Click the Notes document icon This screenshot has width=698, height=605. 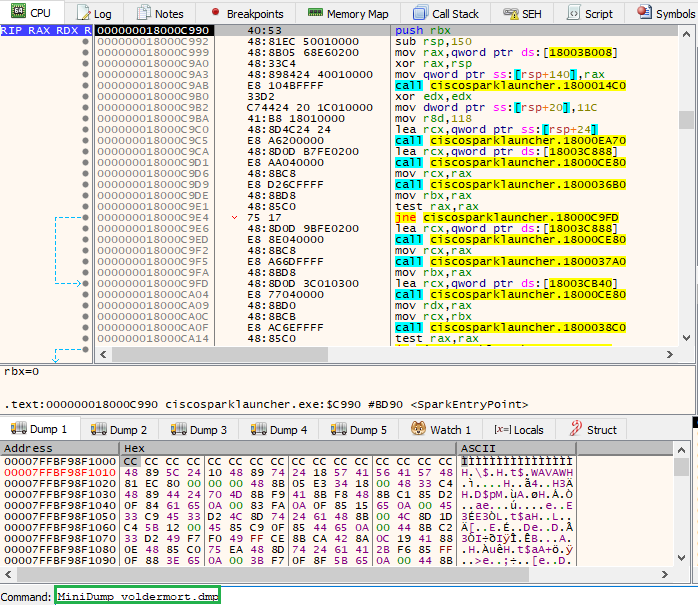144,13
